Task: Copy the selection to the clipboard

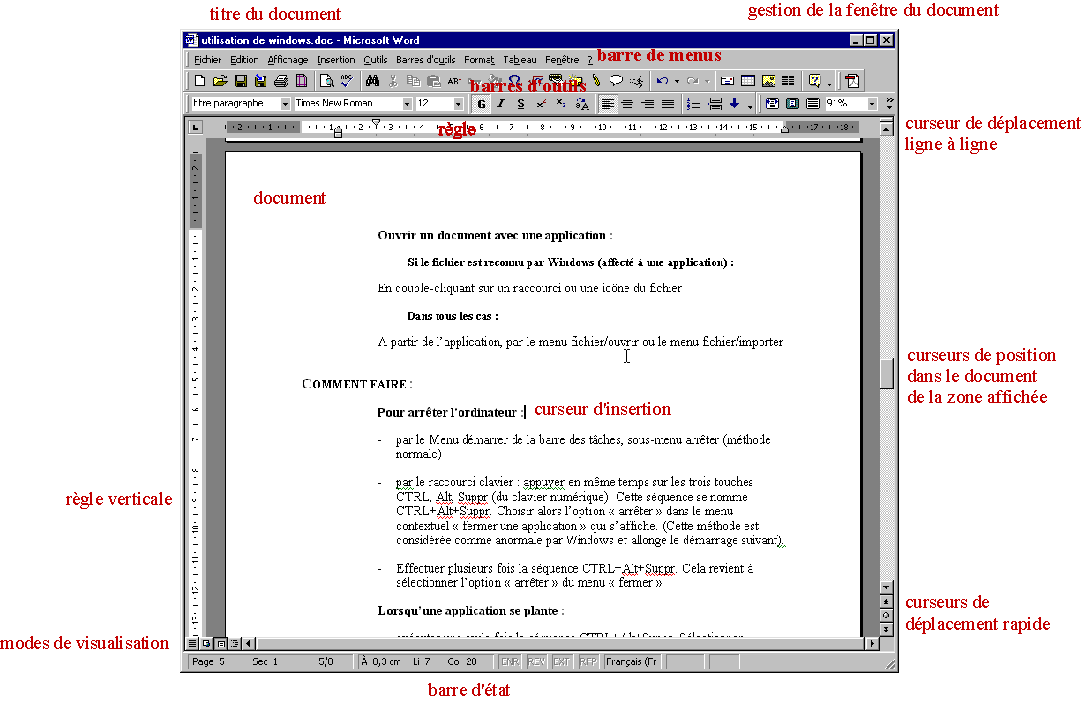Action: point(413,81)
